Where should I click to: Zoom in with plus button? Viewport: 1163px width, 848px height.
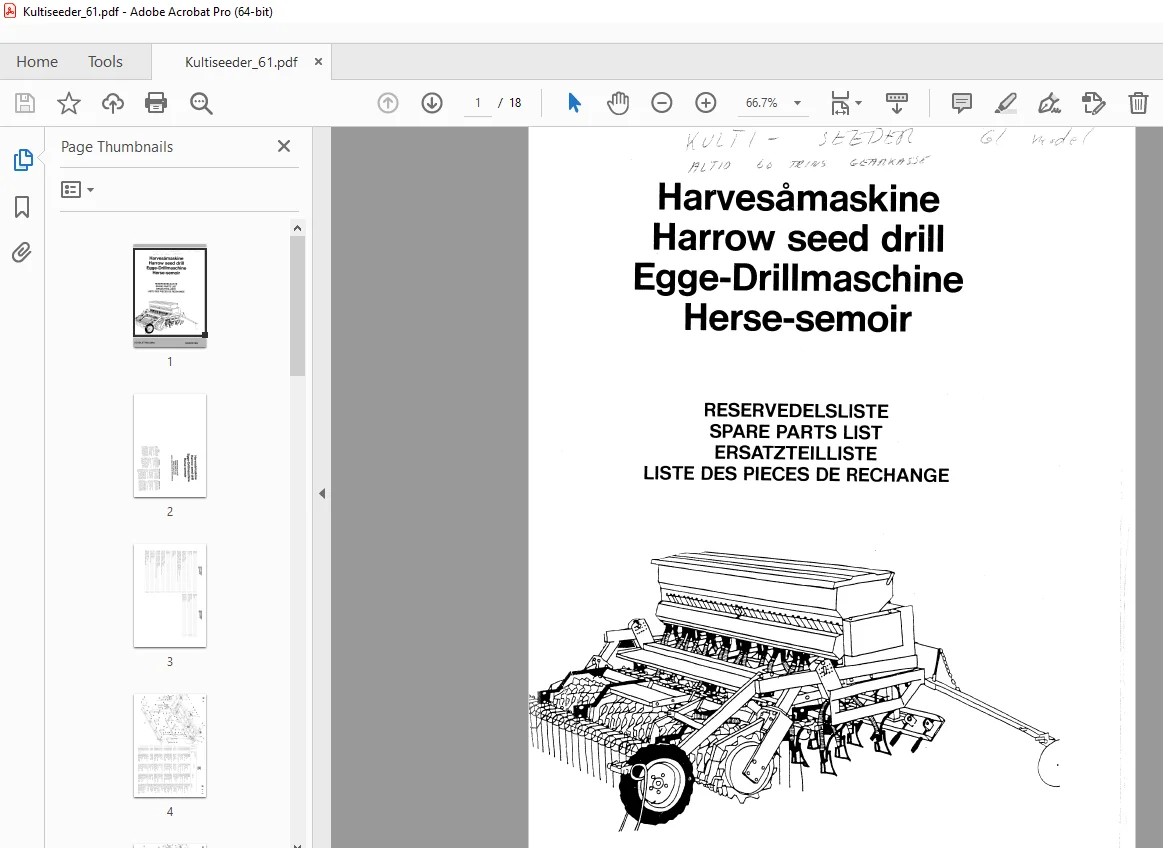tap(705, 103)
